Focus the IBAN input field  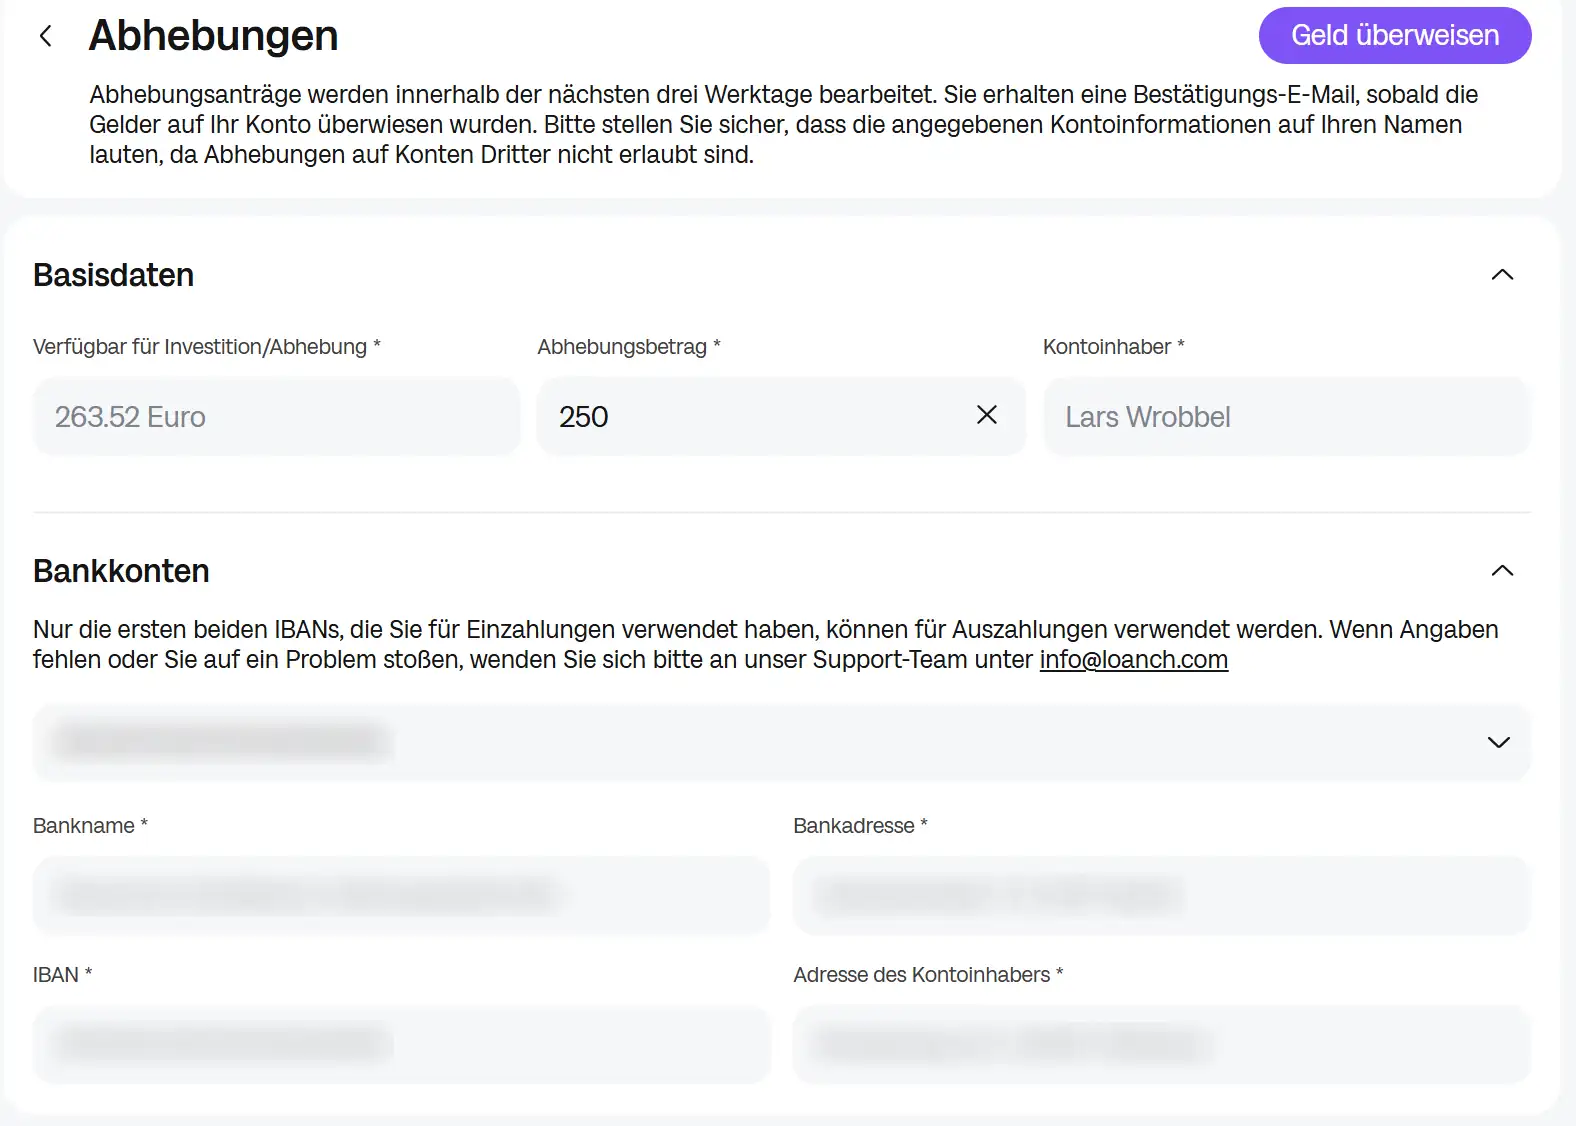tap(401, 1044)
